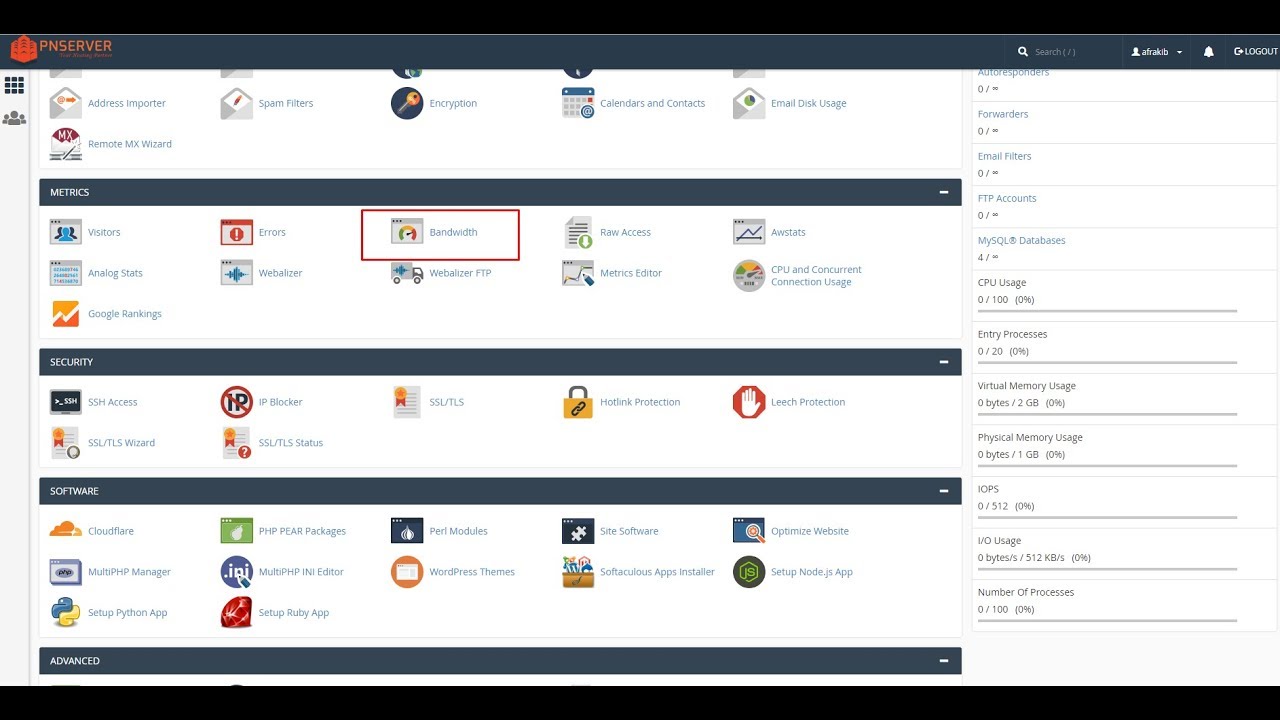This screenshot has width=1280, height=720.
Task: Open the MultiPHP Manager icon
Action: 66,572
